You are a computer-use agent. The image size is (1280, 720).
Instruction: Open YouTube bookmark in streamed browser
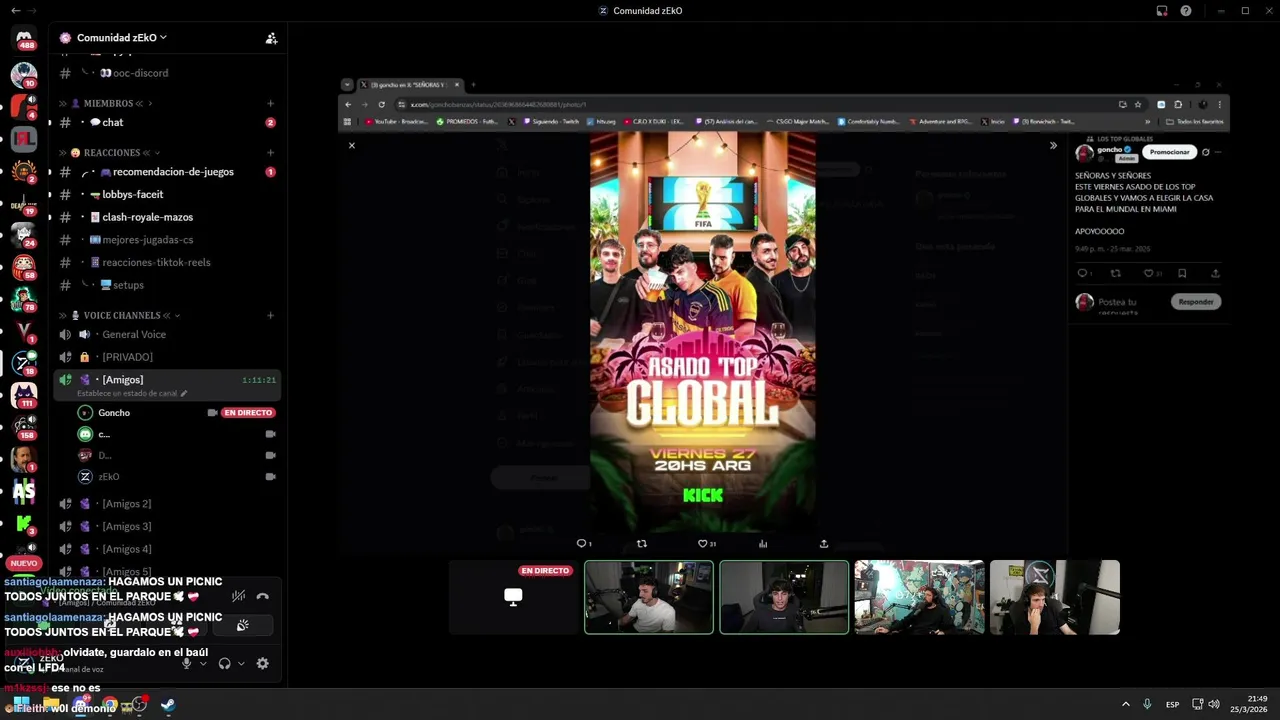coord(396,121)
